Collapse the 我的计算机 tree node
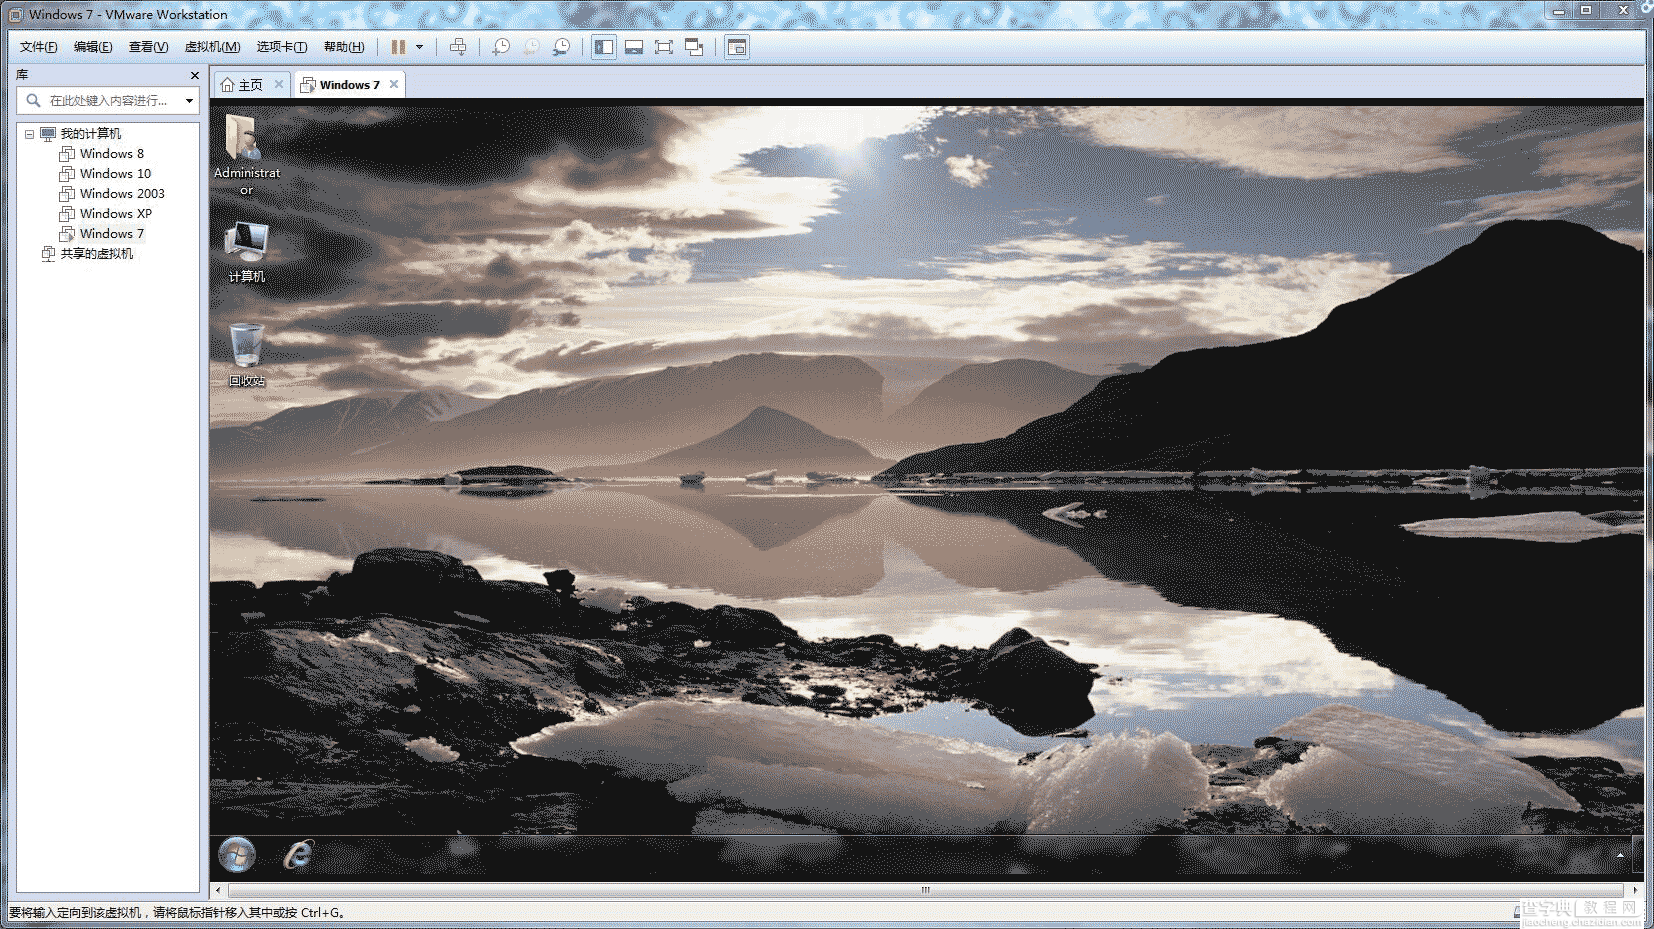Image resolution: width=1654 pixels, height=929 pixels. click(x=29, y=134)
